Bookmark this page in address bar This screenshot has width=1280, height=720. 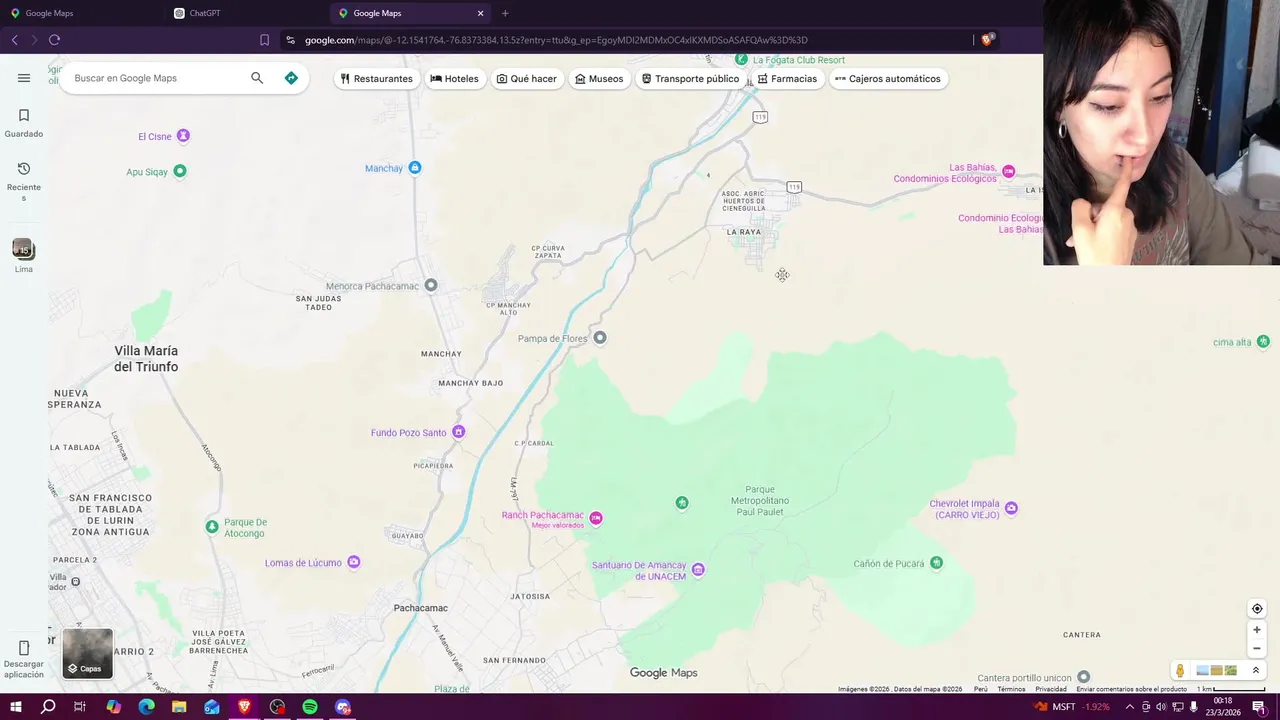264,40
